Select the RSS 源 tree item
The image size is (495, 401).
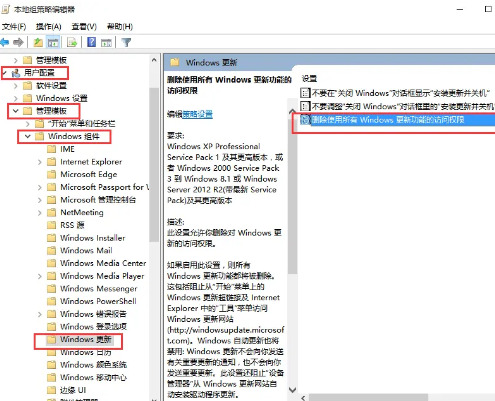point(72,225)
